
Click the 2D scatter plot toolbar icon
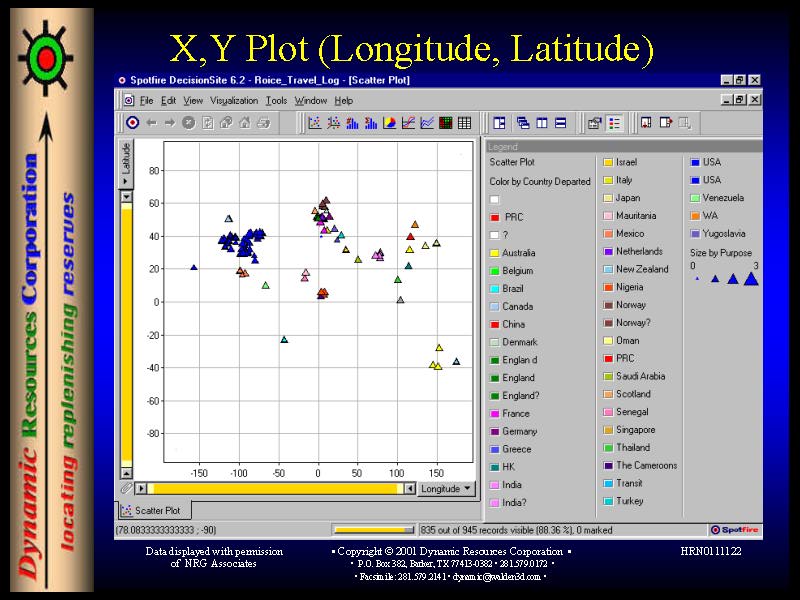click(x=314, y=123)
